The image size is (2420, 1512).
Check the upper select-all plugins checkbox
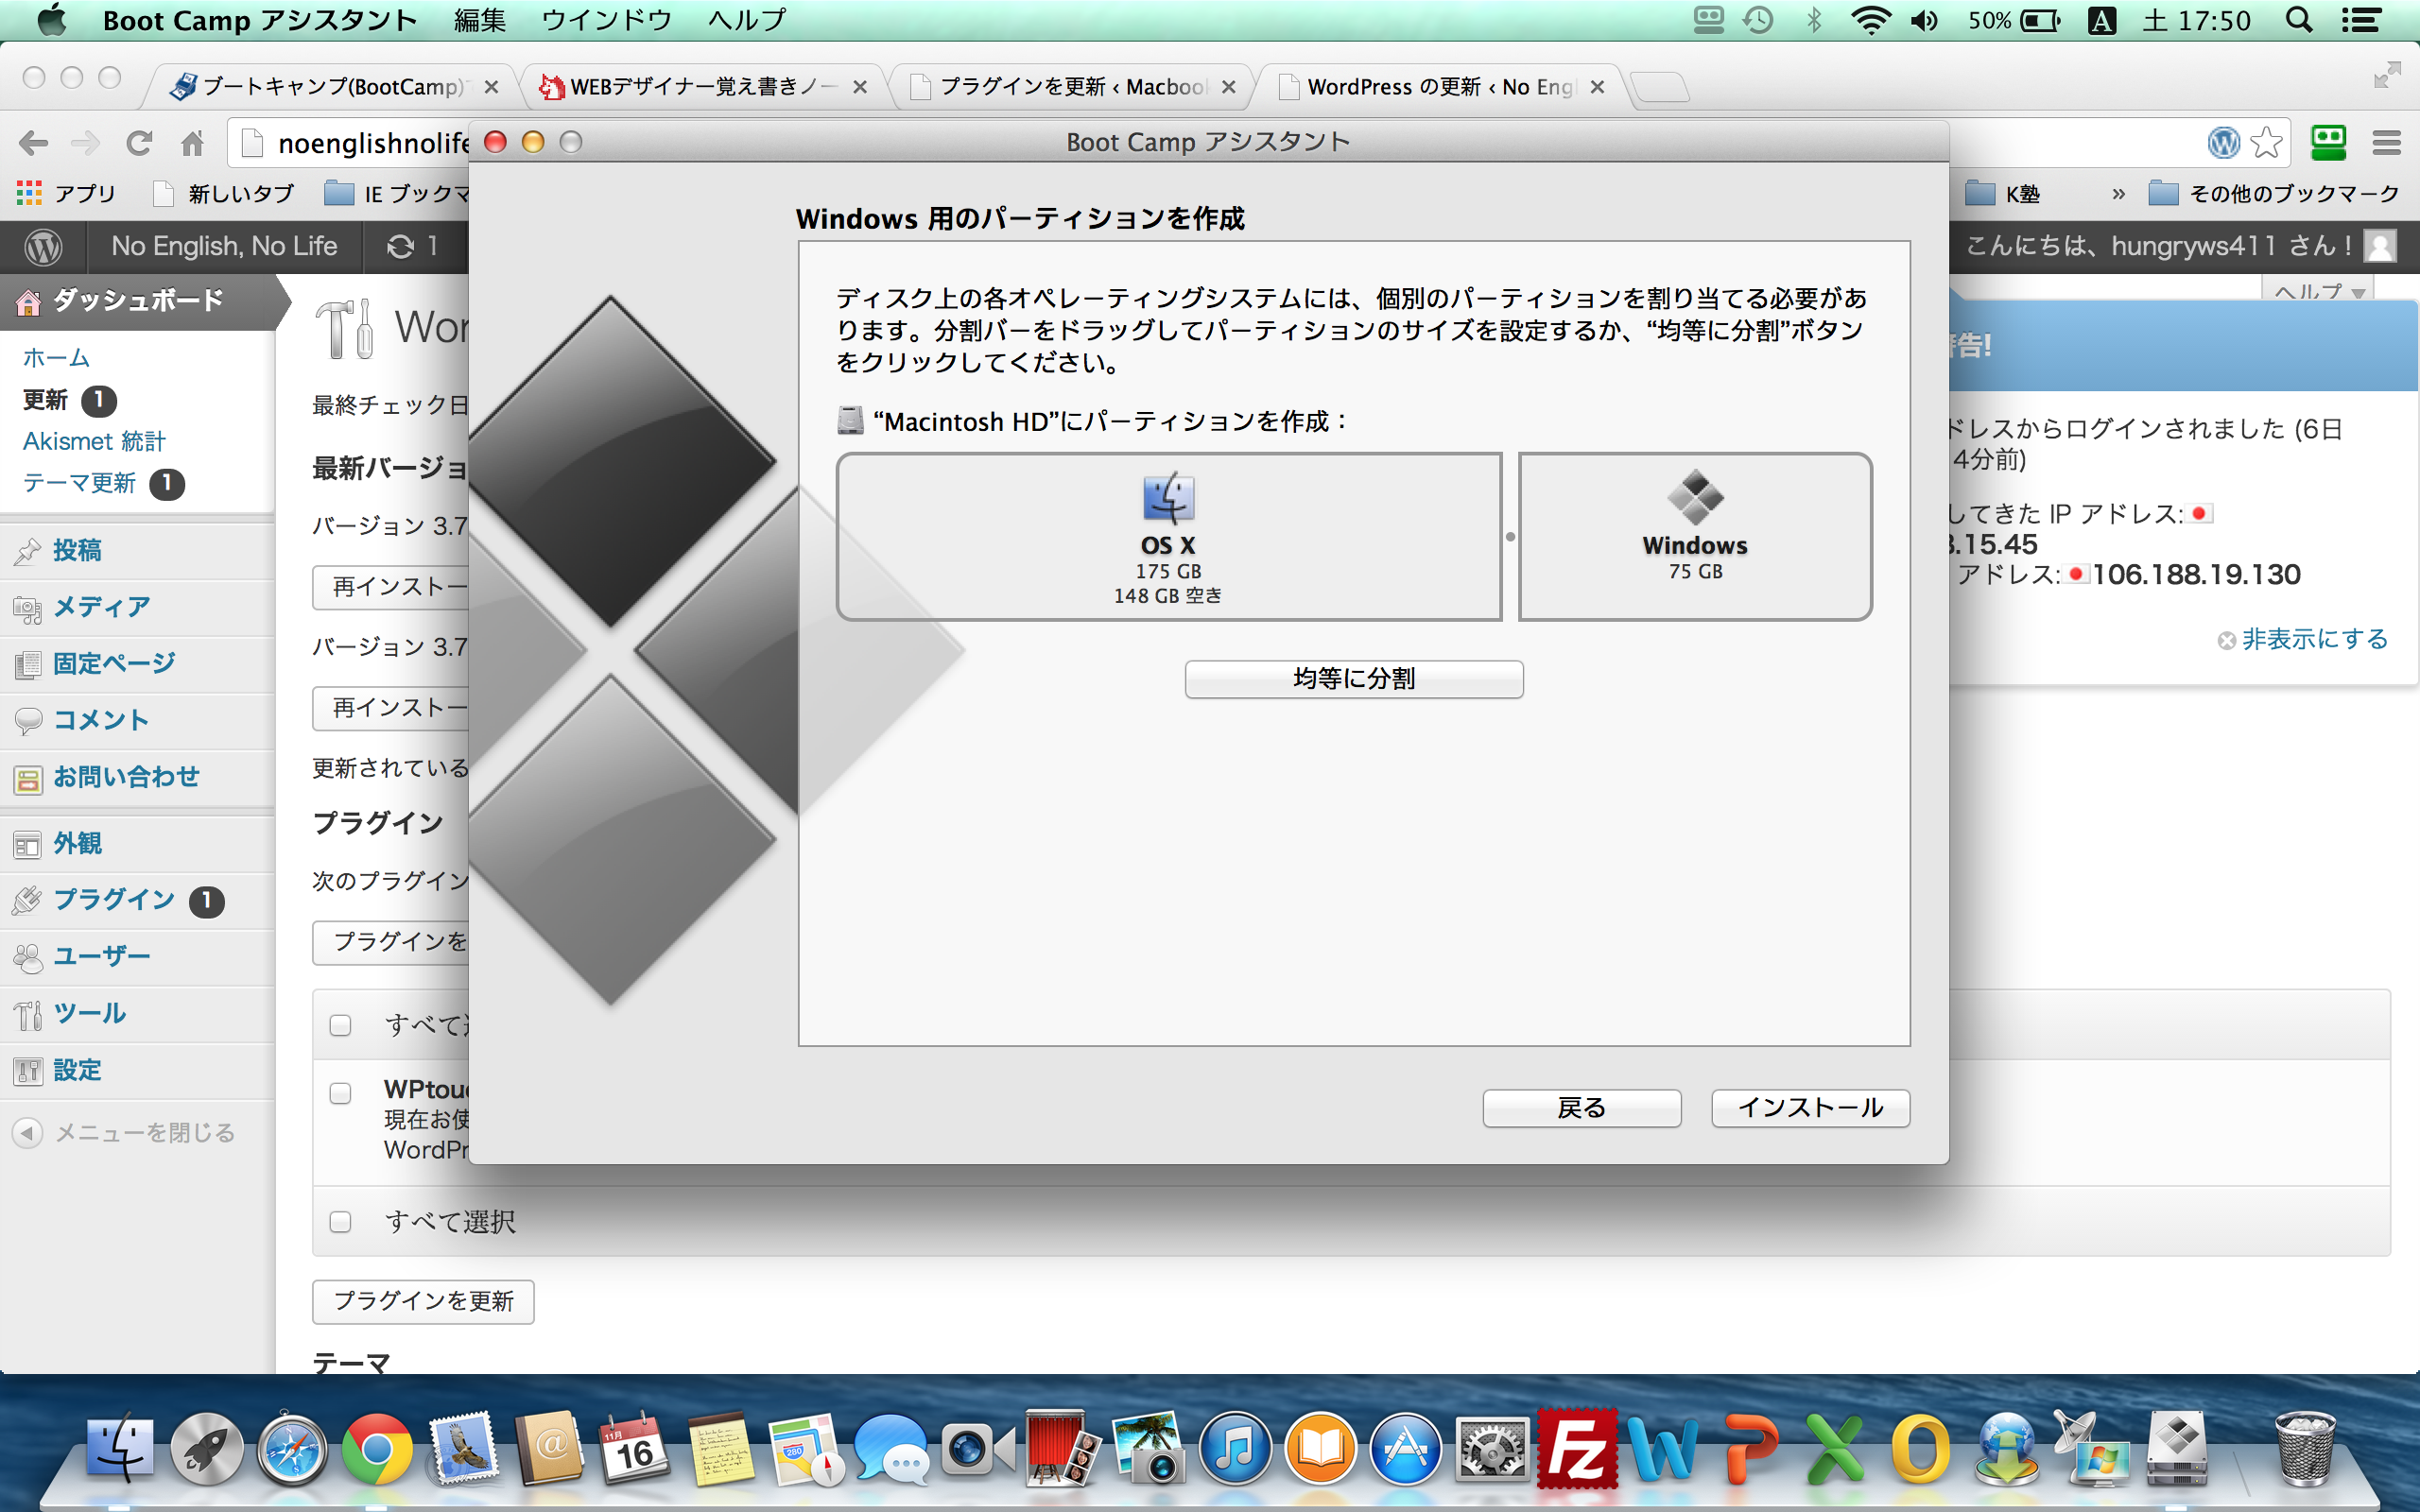pyautogui.click(x=340, y=1025)
